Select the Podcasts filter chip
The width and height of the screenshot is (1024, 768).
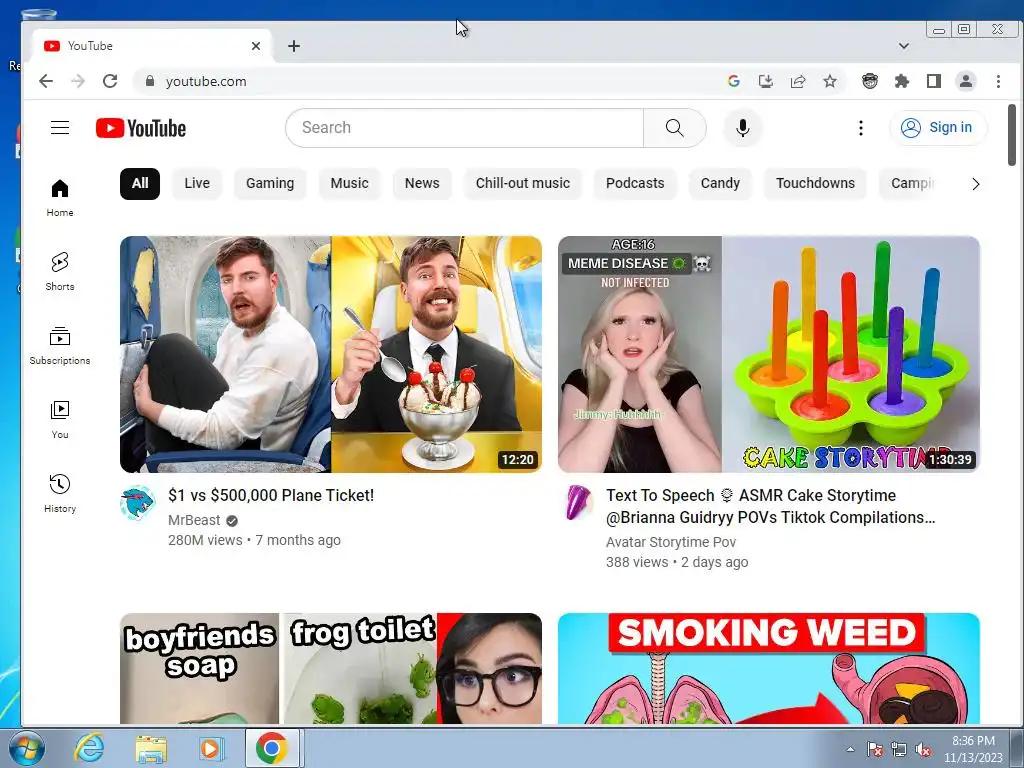click(x=635, y=184)
